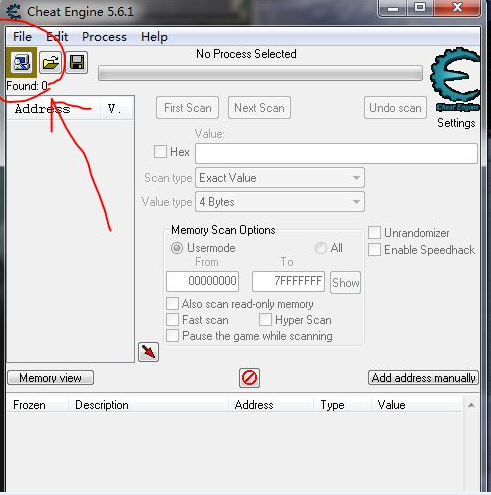Click the Address column header in results list

coord(53,108)
